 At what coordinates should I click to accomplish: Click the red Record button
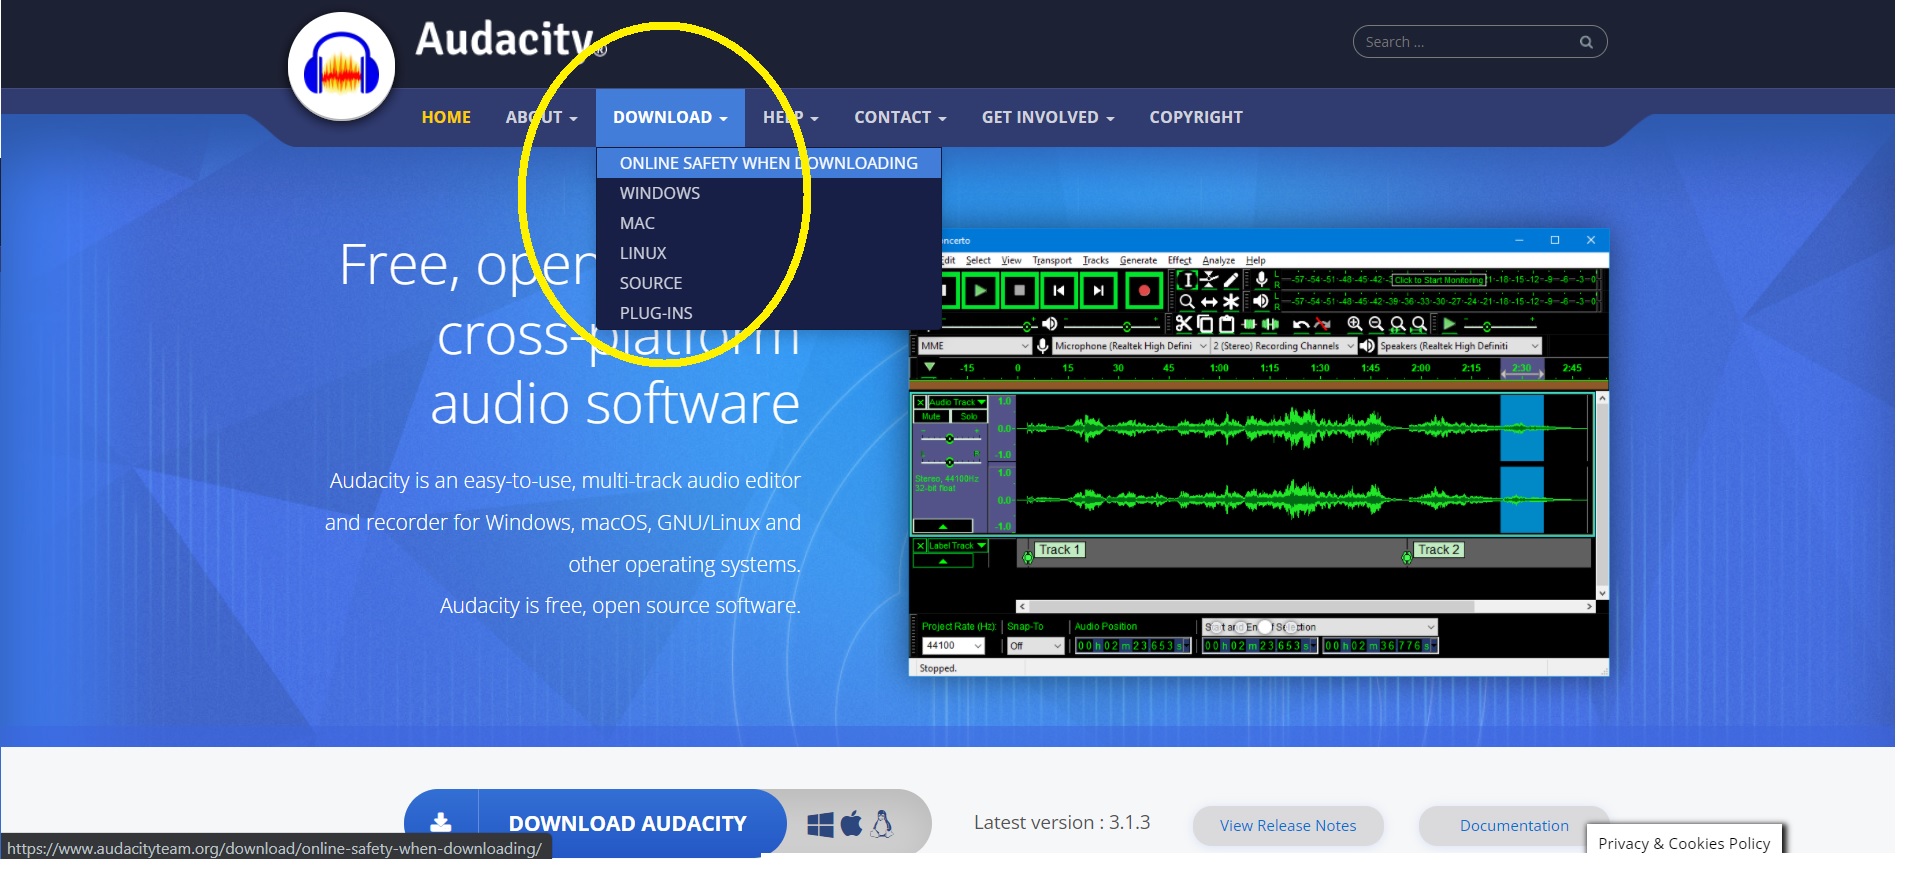coord(1144,291)
